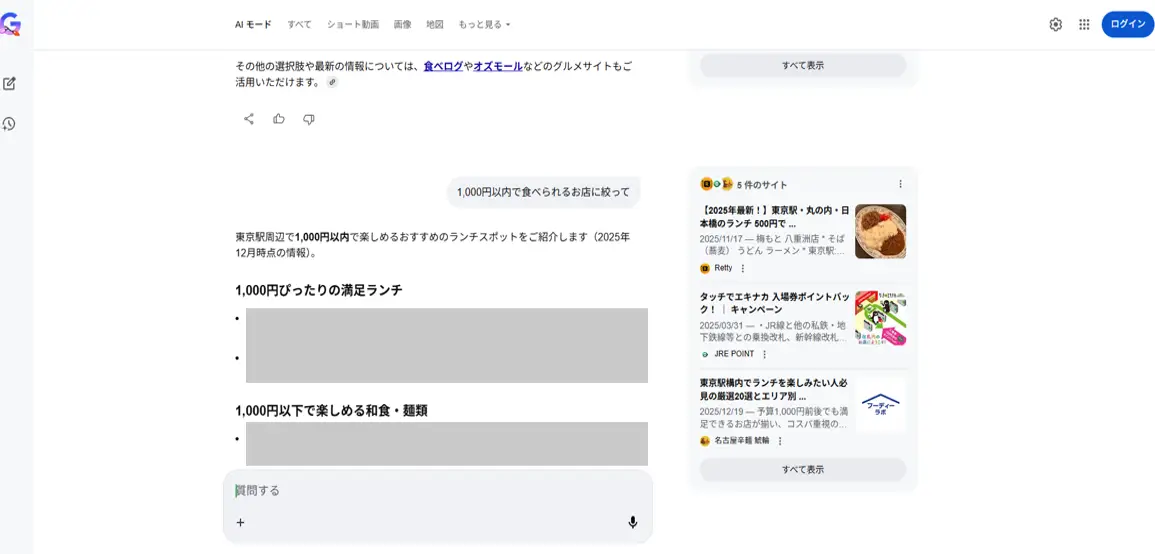
Task: Open the 食べログ link
Action: [x=443, y=66]
